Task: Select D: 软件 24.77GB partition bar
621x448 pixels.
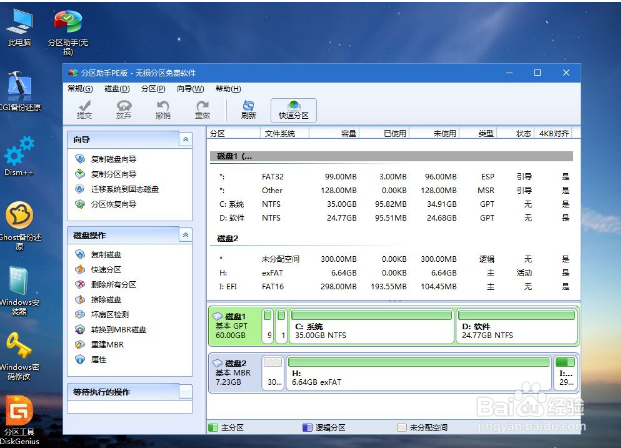Action: point(516,326)
